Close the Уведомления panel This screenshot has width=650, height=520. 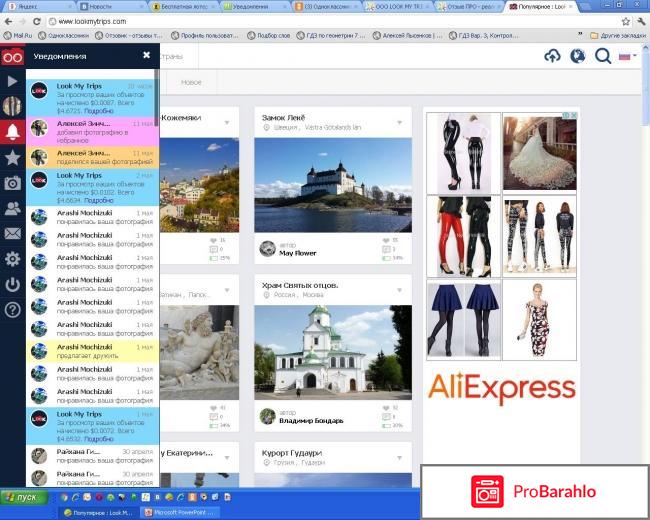(146, 55)
